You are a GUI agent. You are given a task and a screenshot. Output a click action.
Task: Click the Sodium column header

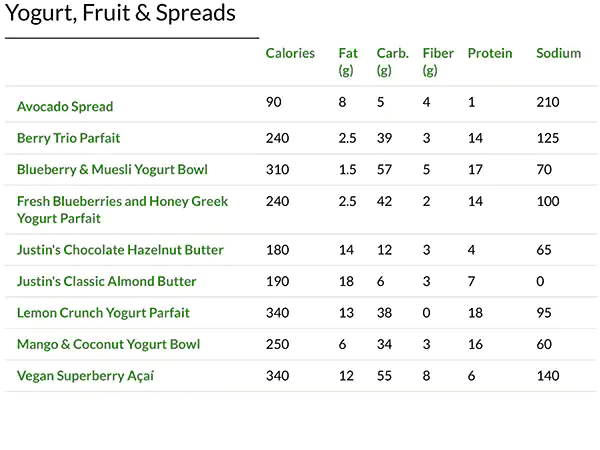[x=558, y=54]
